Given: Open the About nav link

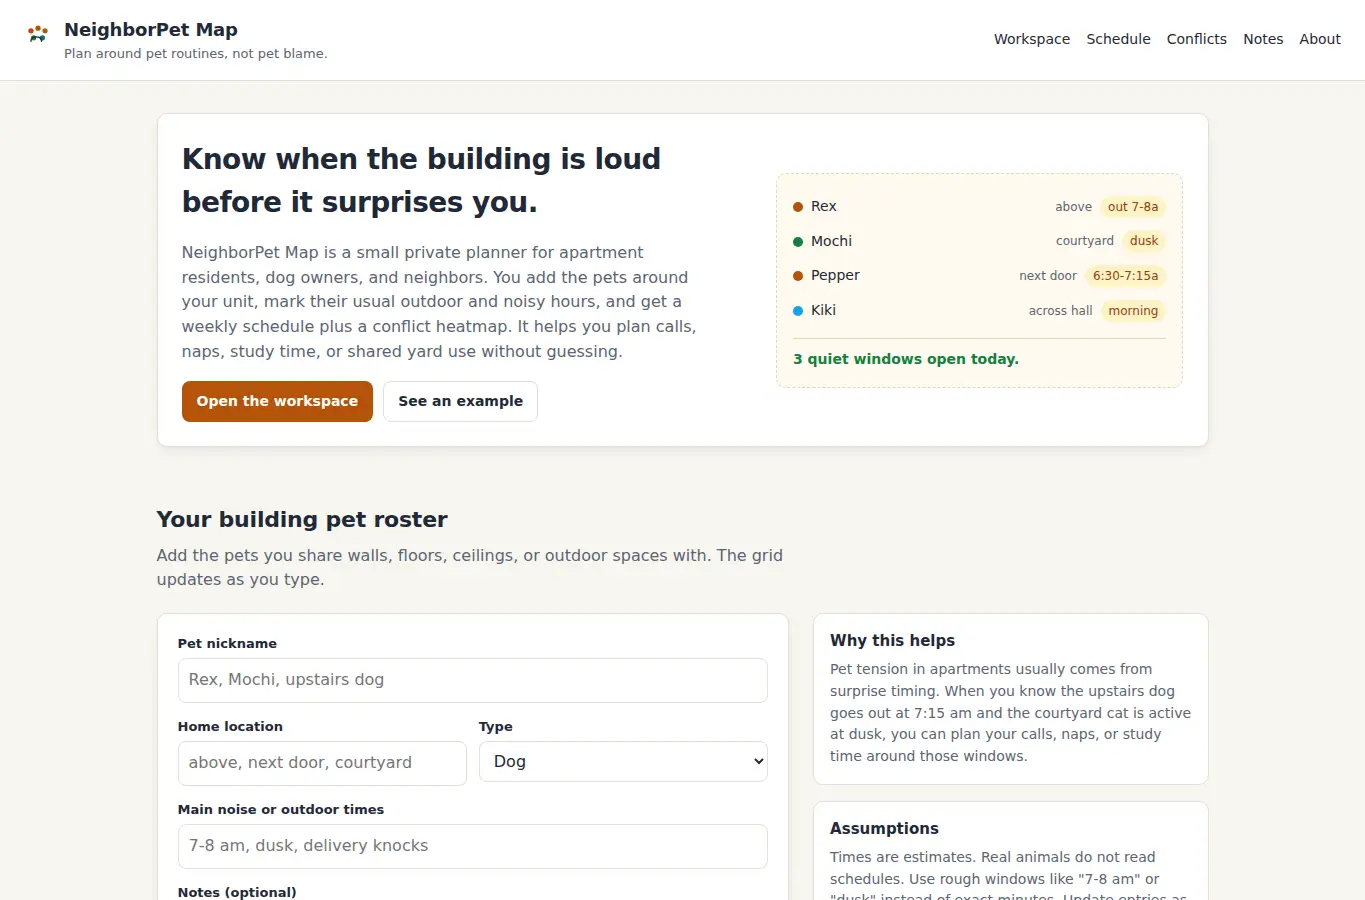Looking at the screenshot, I should pos(1320,39).
